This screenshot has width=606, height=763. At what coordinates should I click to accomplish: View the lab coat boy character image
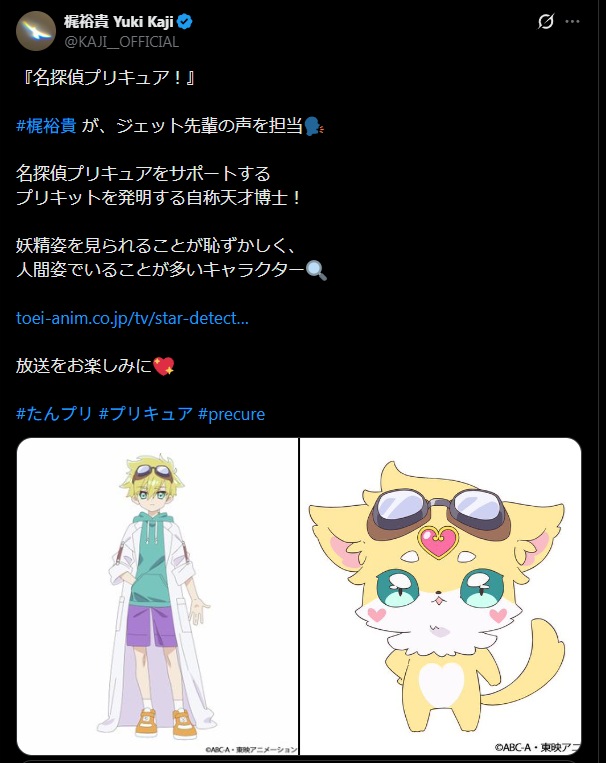pyautogui.click(x=158, y=596)
